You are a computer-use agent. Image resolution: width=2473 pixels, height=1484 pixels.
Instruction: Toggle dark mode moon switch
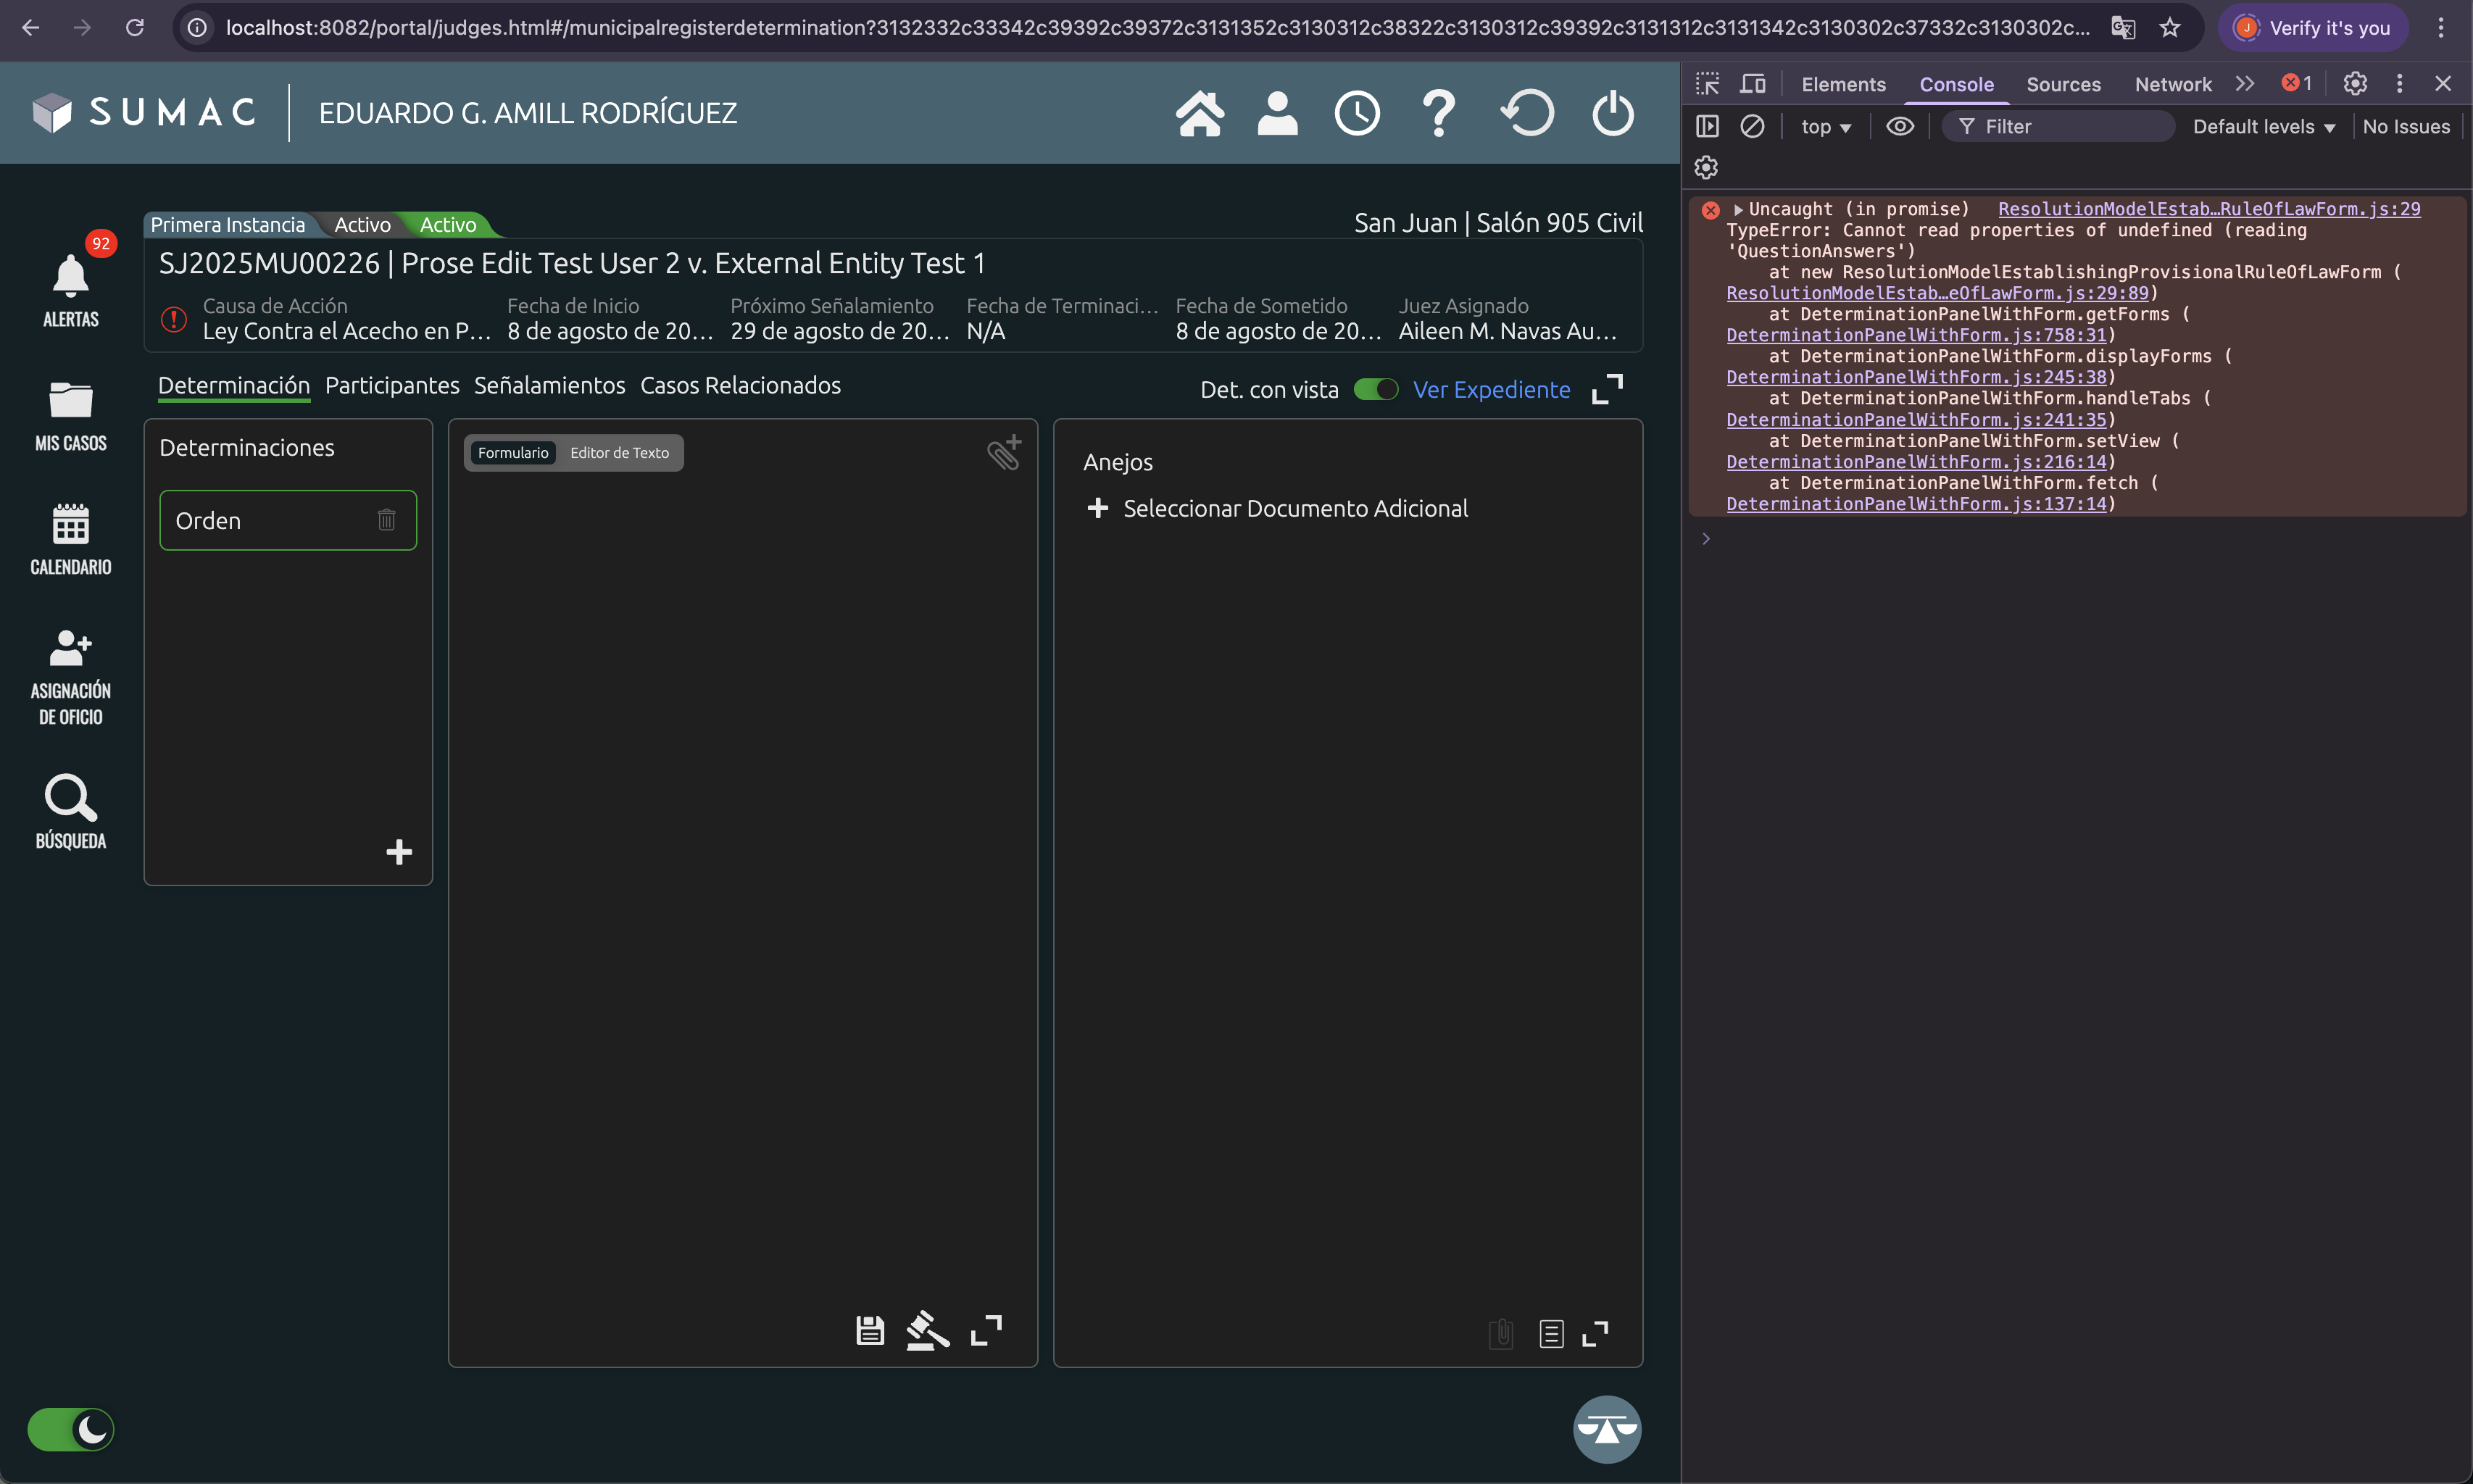71,1429
